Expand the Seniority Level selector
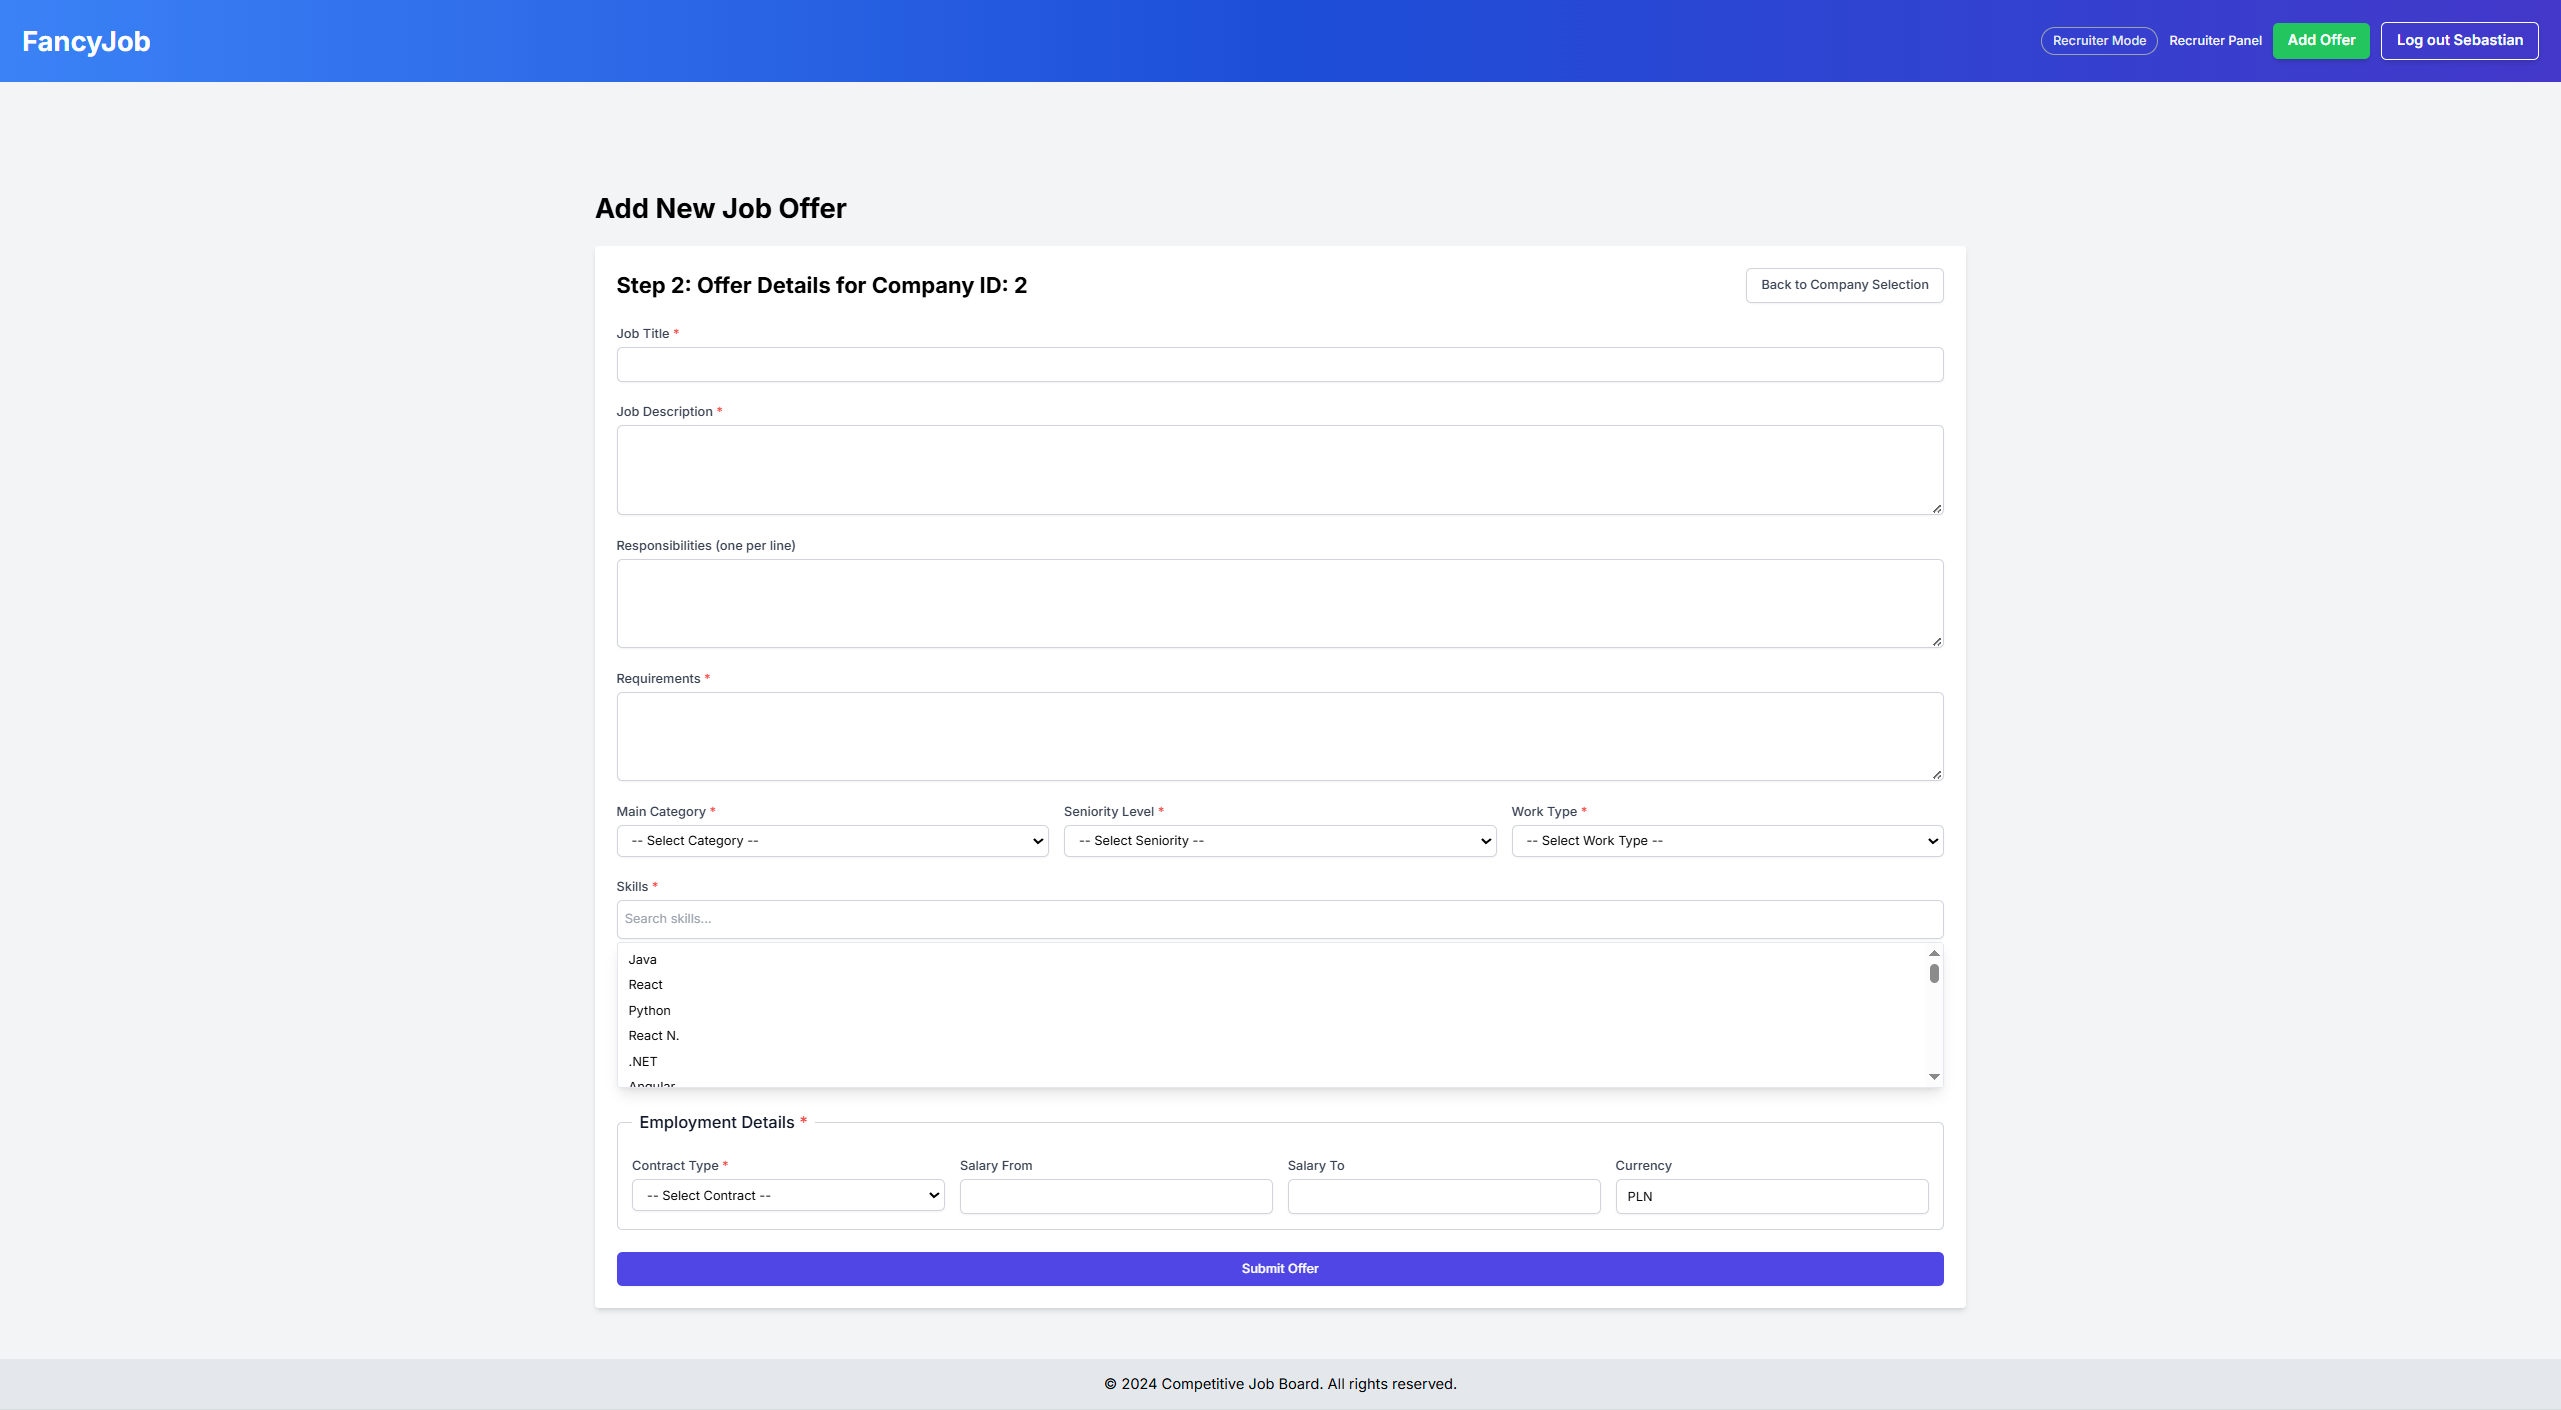2561x1410 pixels. pyautogui.click(x=1279, y=841)
